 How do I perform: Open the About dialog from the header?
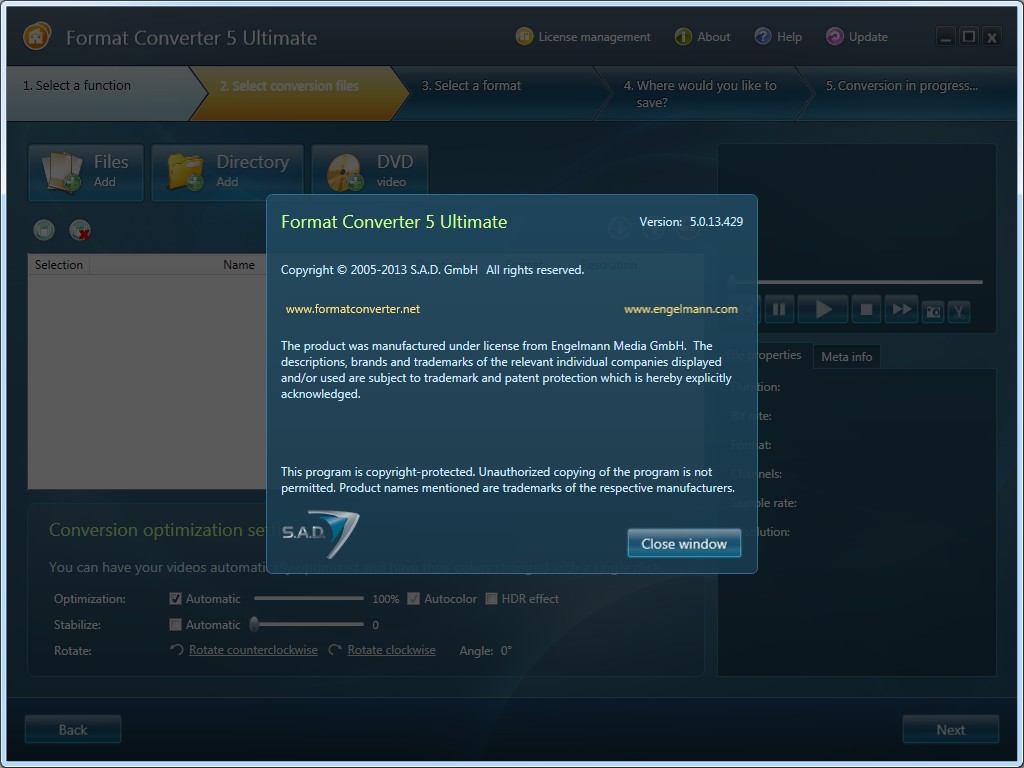tap(702, 37)
